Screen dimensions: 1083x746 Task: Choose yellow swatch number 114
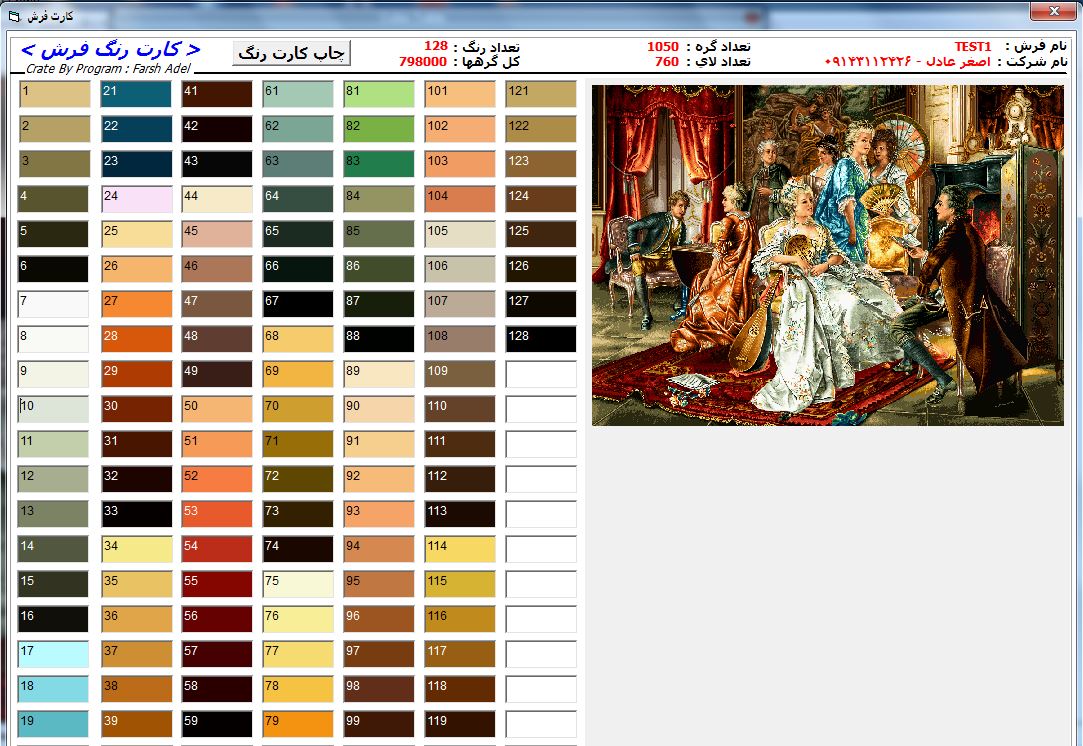tap(459, 549)
